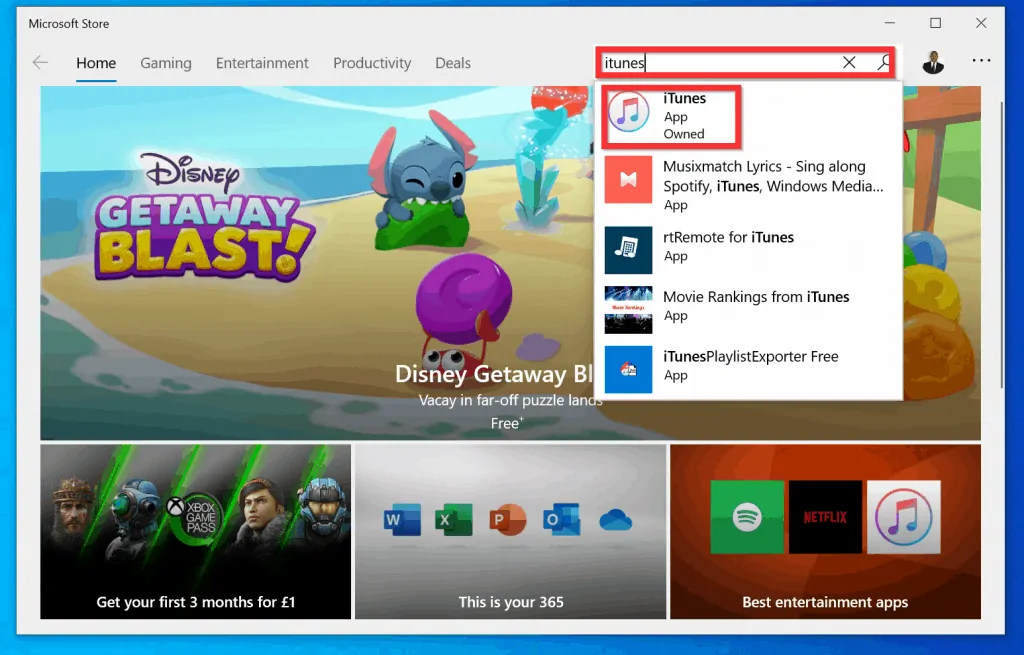Click the iTunesPlaylistExporter Free icon
This screenshot has height=655, width=1024.
629,369
